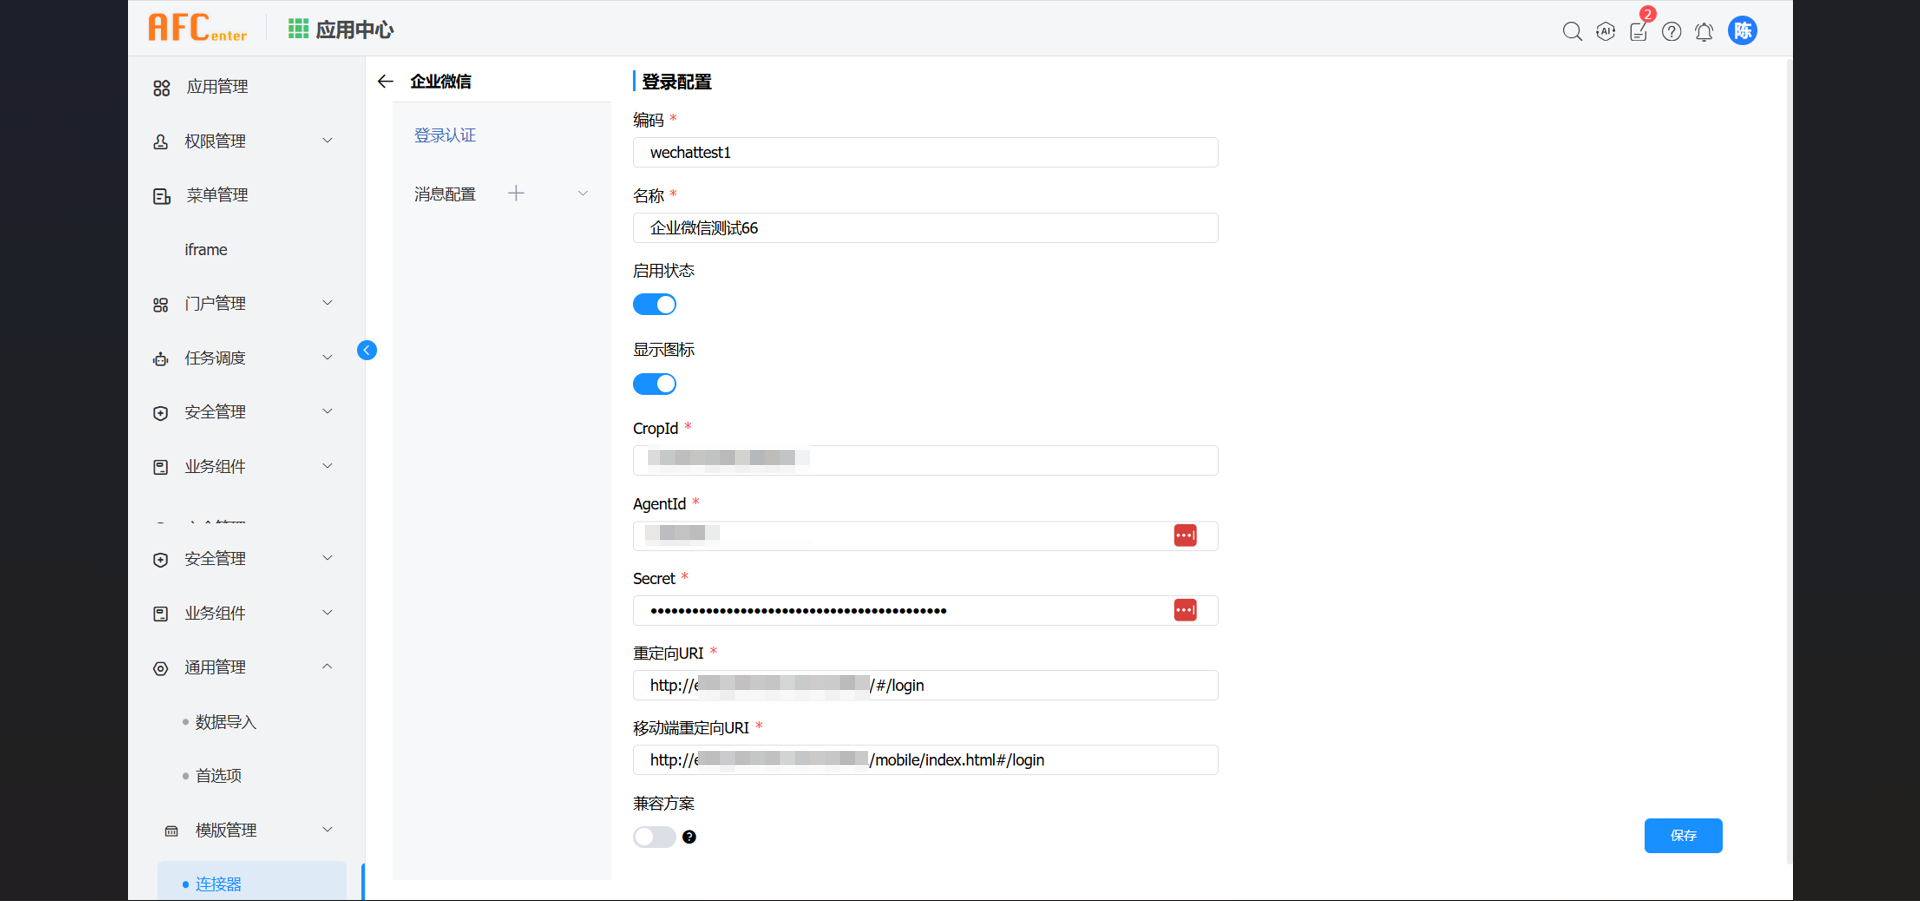The height and width of the screenshot is (901, 1920).
Task: Collapse the sidebar with the blue arrow
Action: 367,350
